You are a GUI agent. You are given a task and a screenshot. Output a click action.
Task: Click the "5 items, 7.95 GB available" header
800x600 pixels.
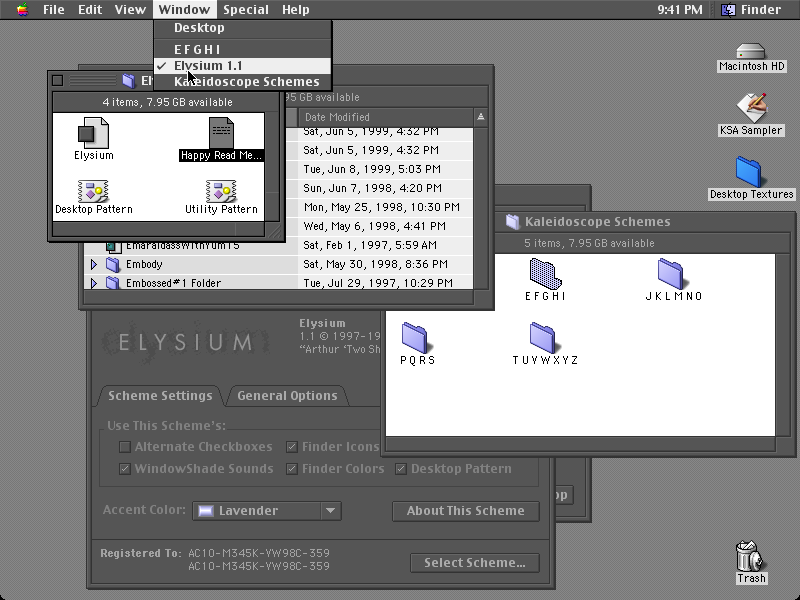pyautogui.click(x=589, y=243)
